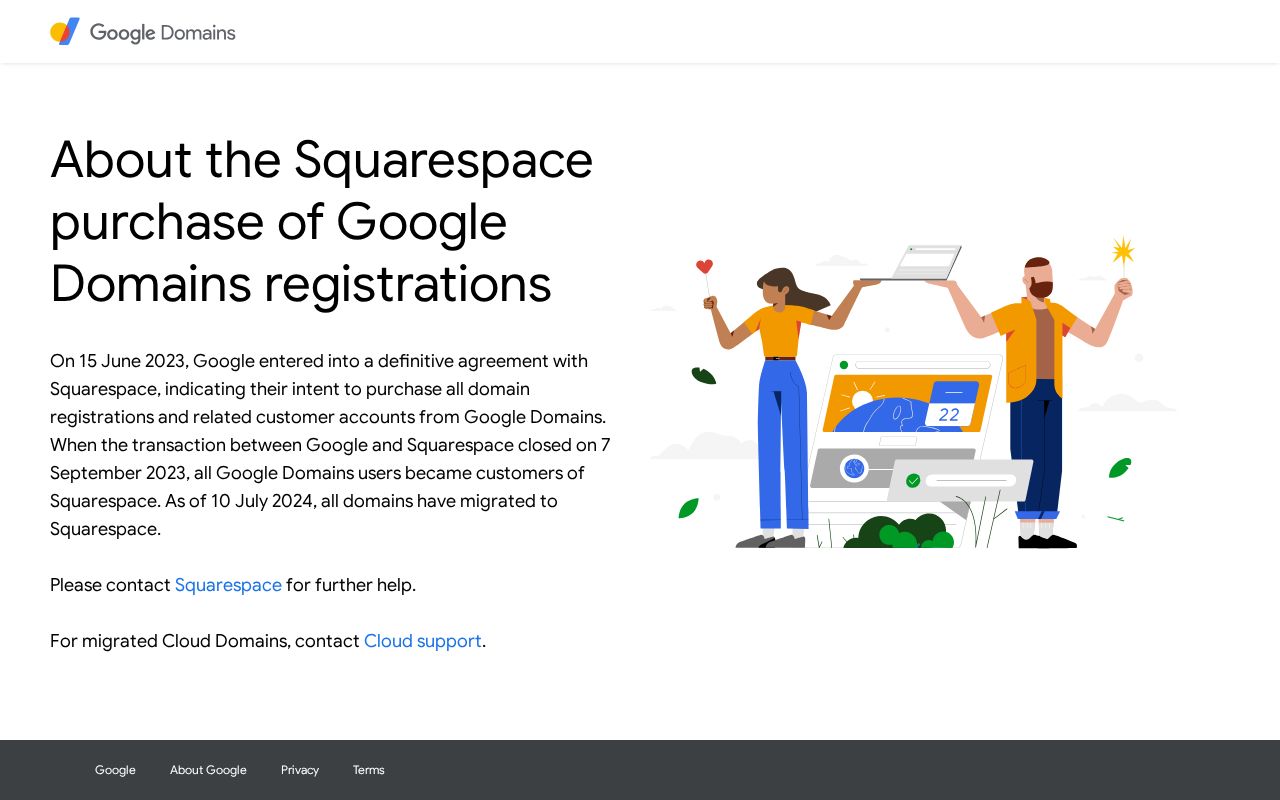Click the green checkmark badge in the illustration
The width and height of the screenshot is (1280, 800).
point(913,480)
